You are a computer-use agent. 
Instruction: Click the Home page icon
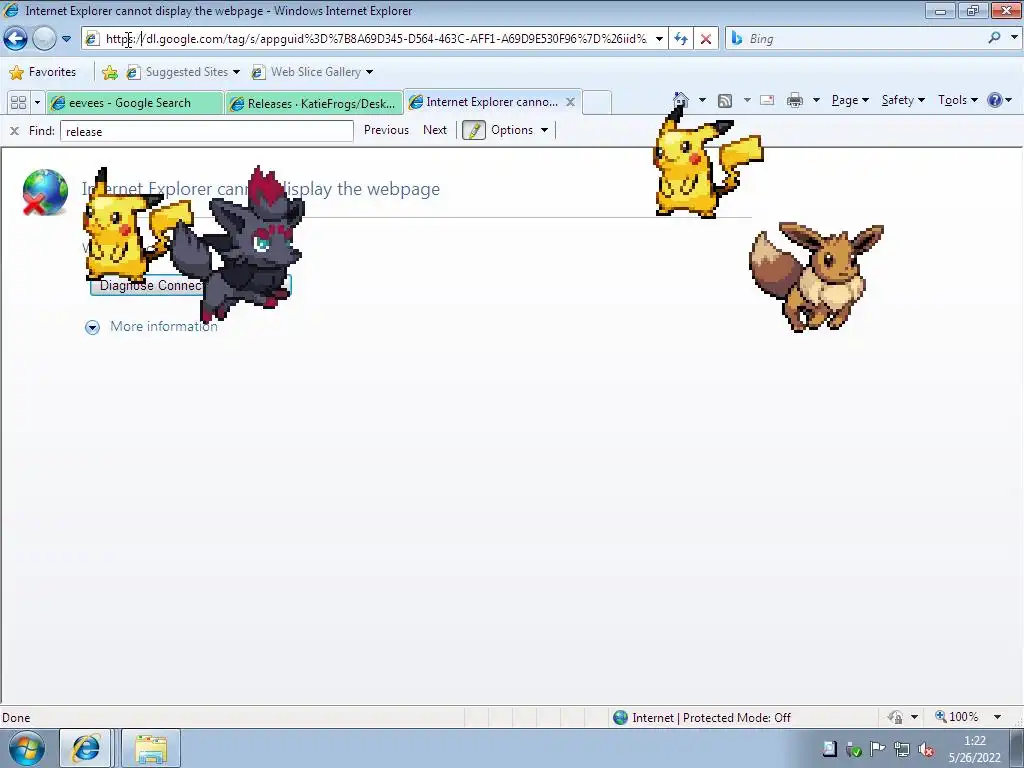[x=680, y=100]
